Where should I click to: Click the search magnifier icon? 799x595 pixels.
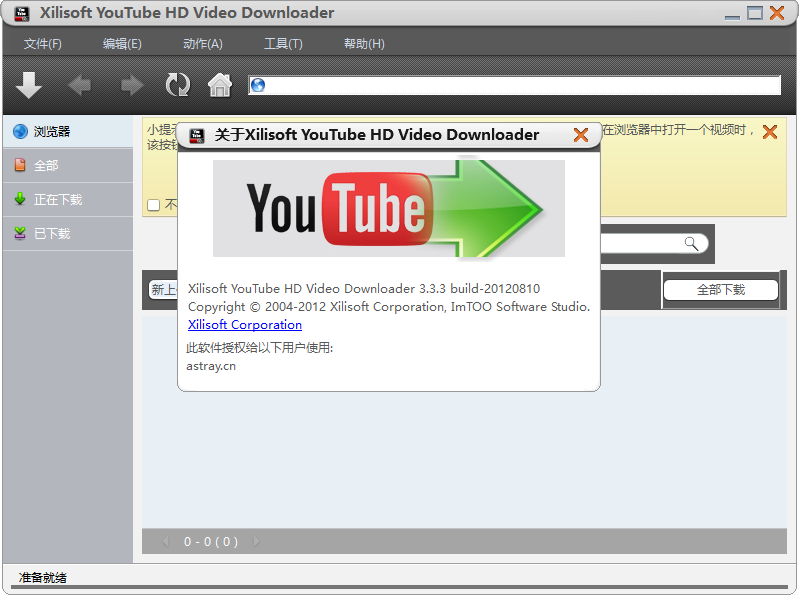click(691, 244)
